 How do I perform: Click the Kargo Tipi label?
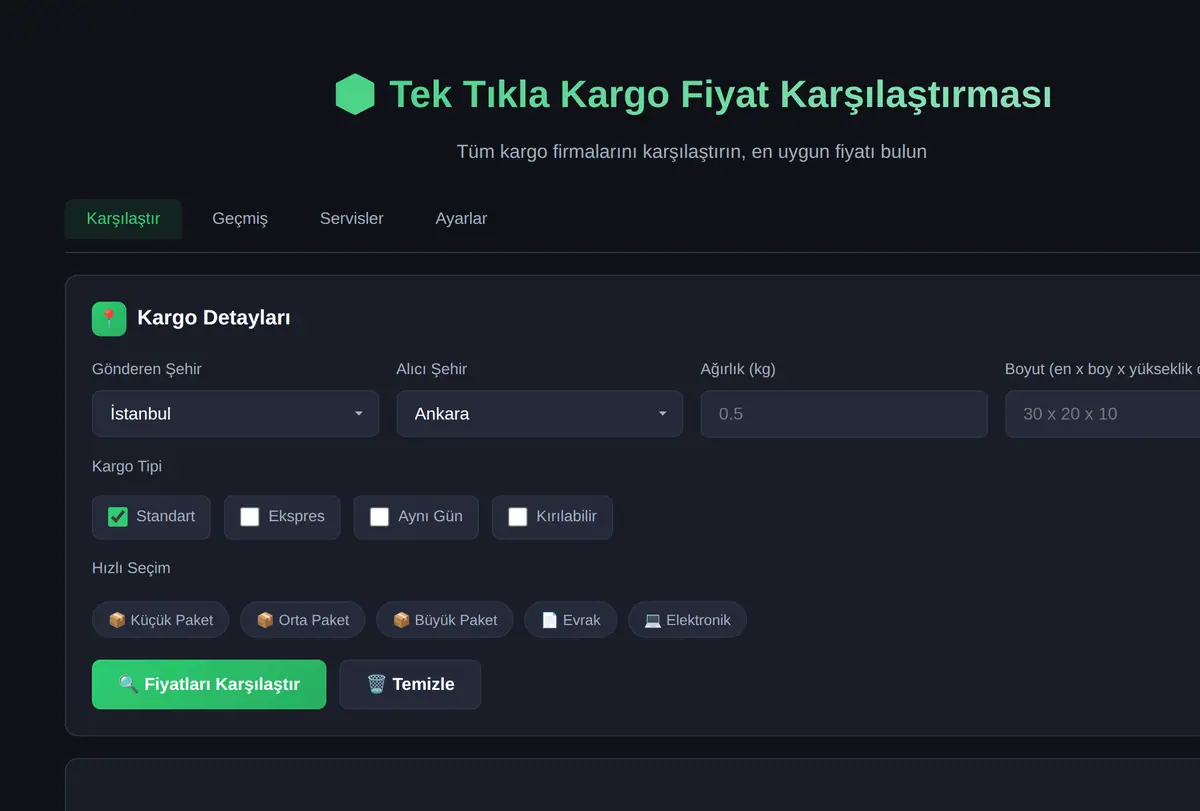coord(127,466)
